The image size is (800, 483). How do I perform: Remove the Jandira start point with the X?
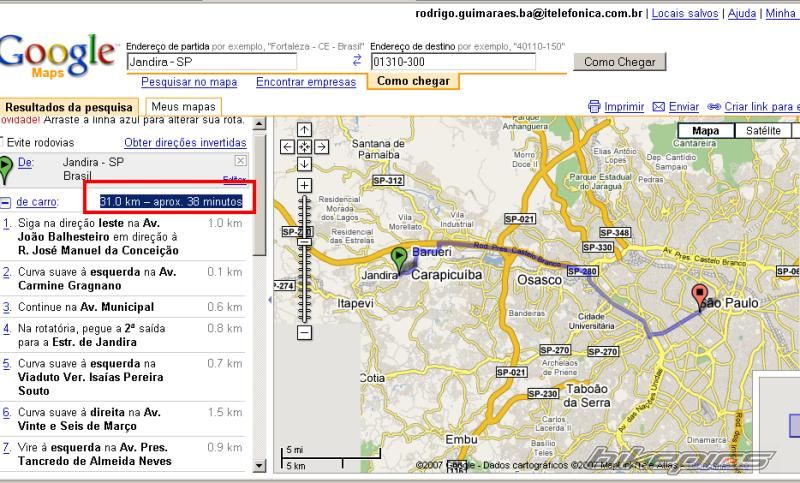click(240, 161)
